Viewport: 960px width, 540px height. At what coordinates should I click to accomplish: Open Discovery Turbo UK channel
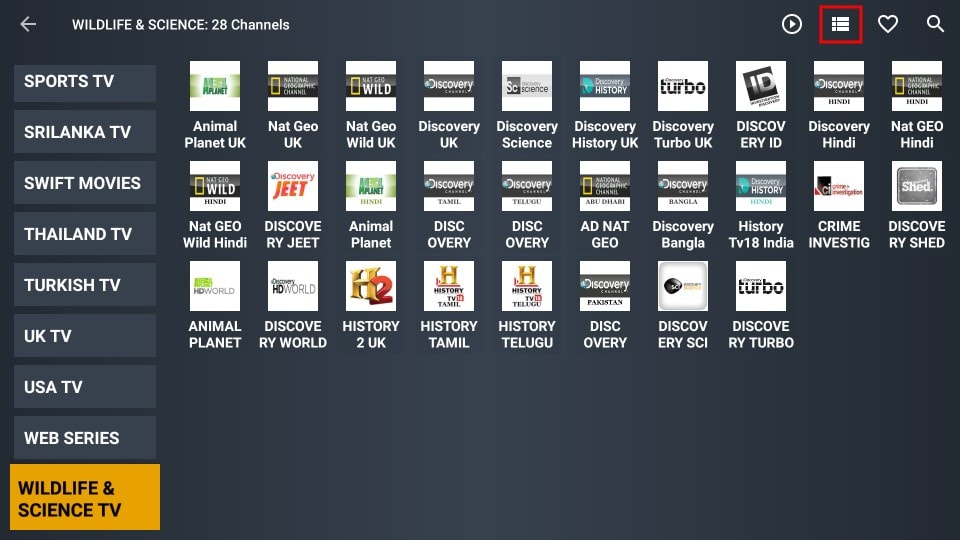[683, 106]
